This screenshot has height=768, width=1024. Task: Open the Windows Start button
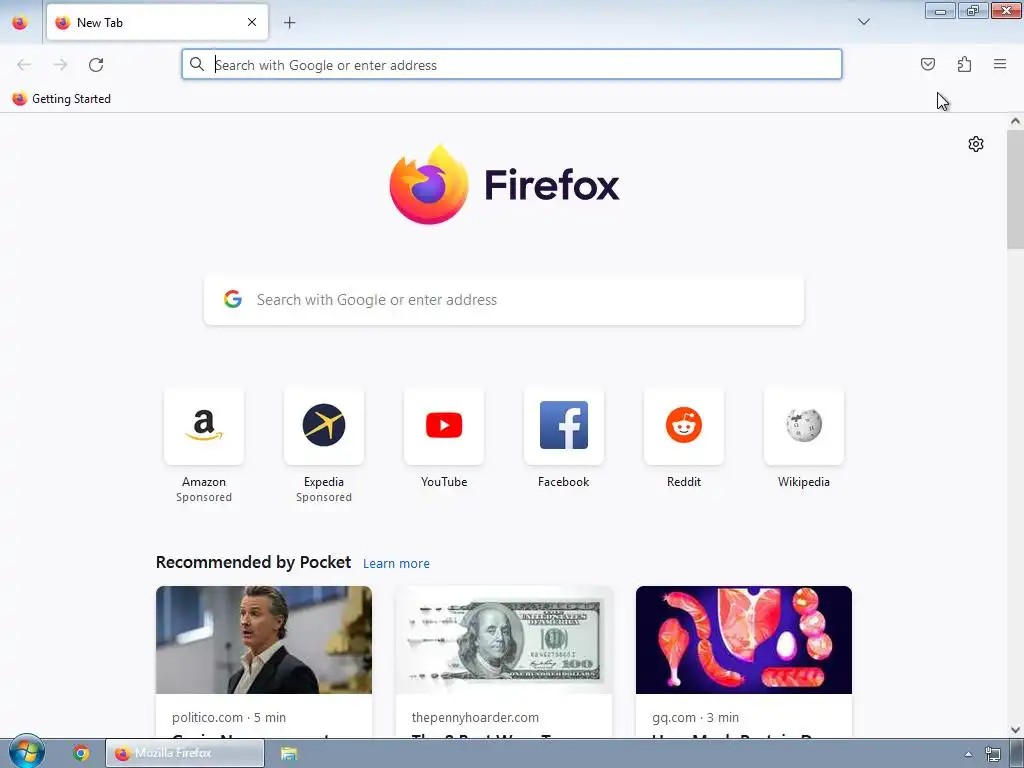tap(26, 752)
